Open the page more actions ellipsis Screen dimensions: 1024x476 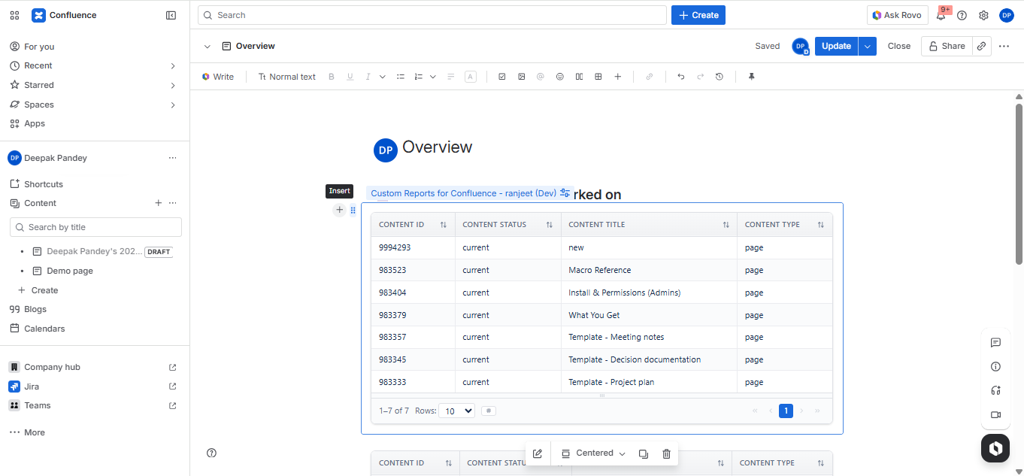[1004, 46]
